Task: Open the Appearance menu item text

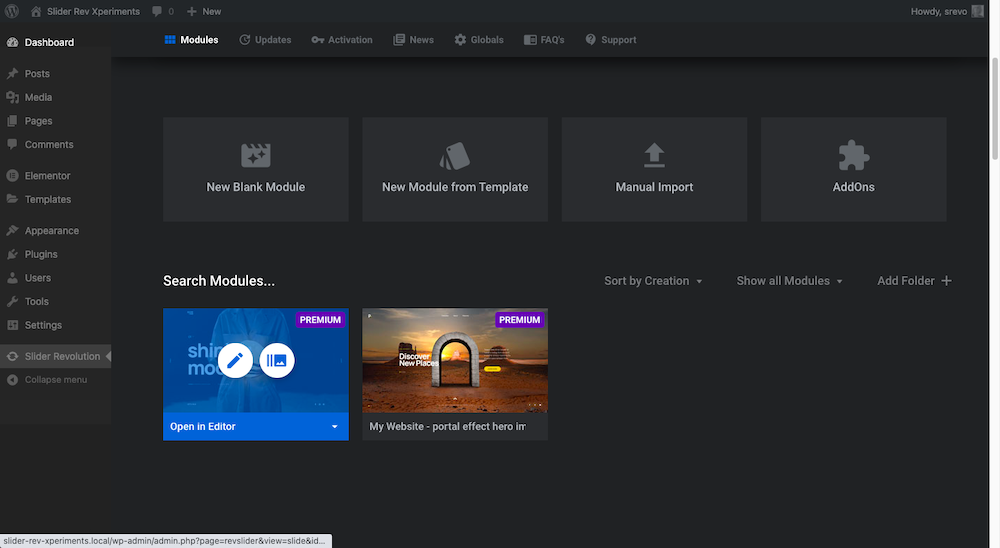Action: pyautogui.click(x=52, y=230)
